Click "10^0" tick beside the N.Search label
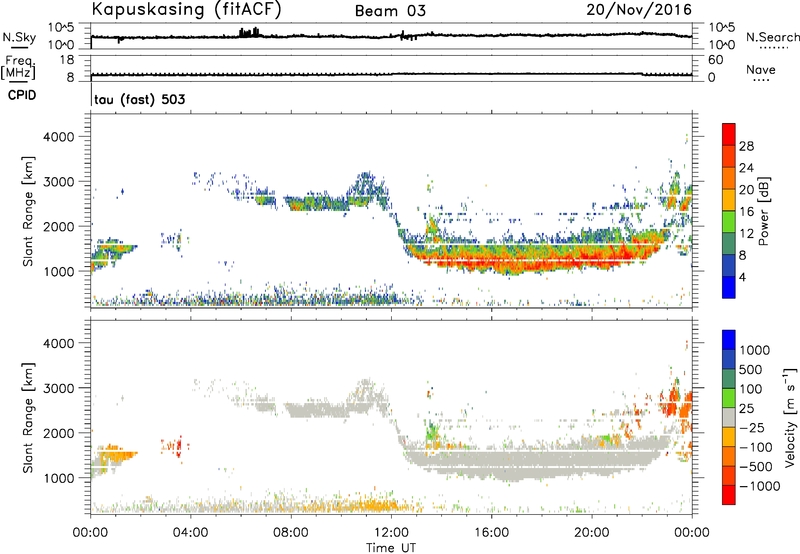This screenshot has height=554, width=800. [x=721, y=45]
